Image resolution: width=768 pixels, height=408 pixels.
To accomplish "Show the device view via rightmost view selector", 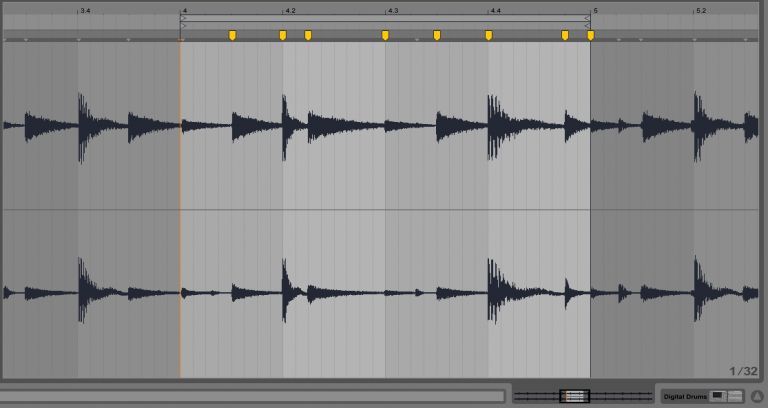I will [735, 396].
